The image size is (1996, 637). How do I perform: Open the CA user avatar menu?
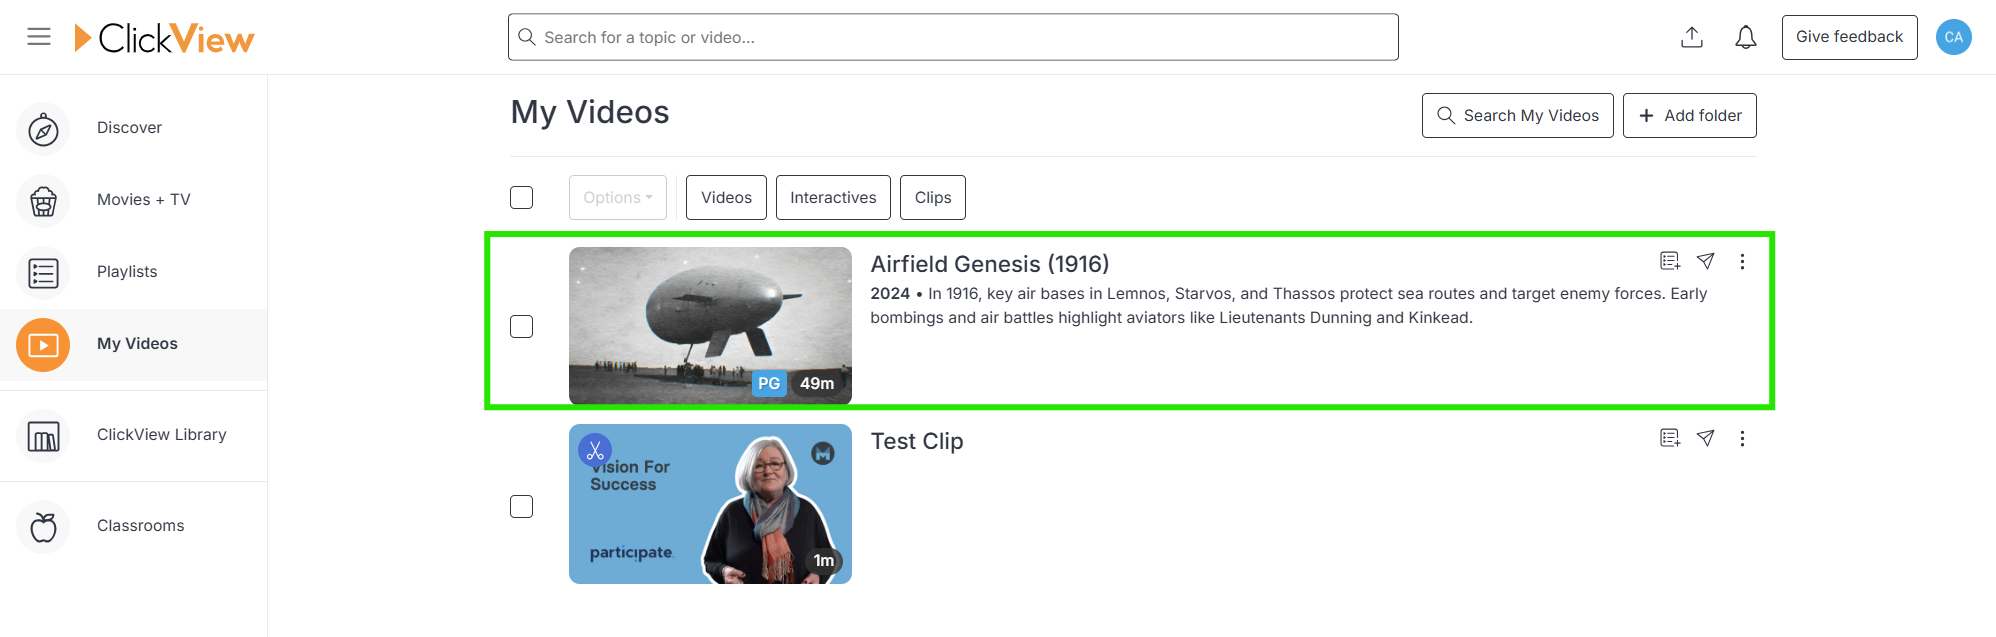(1954, 37)
